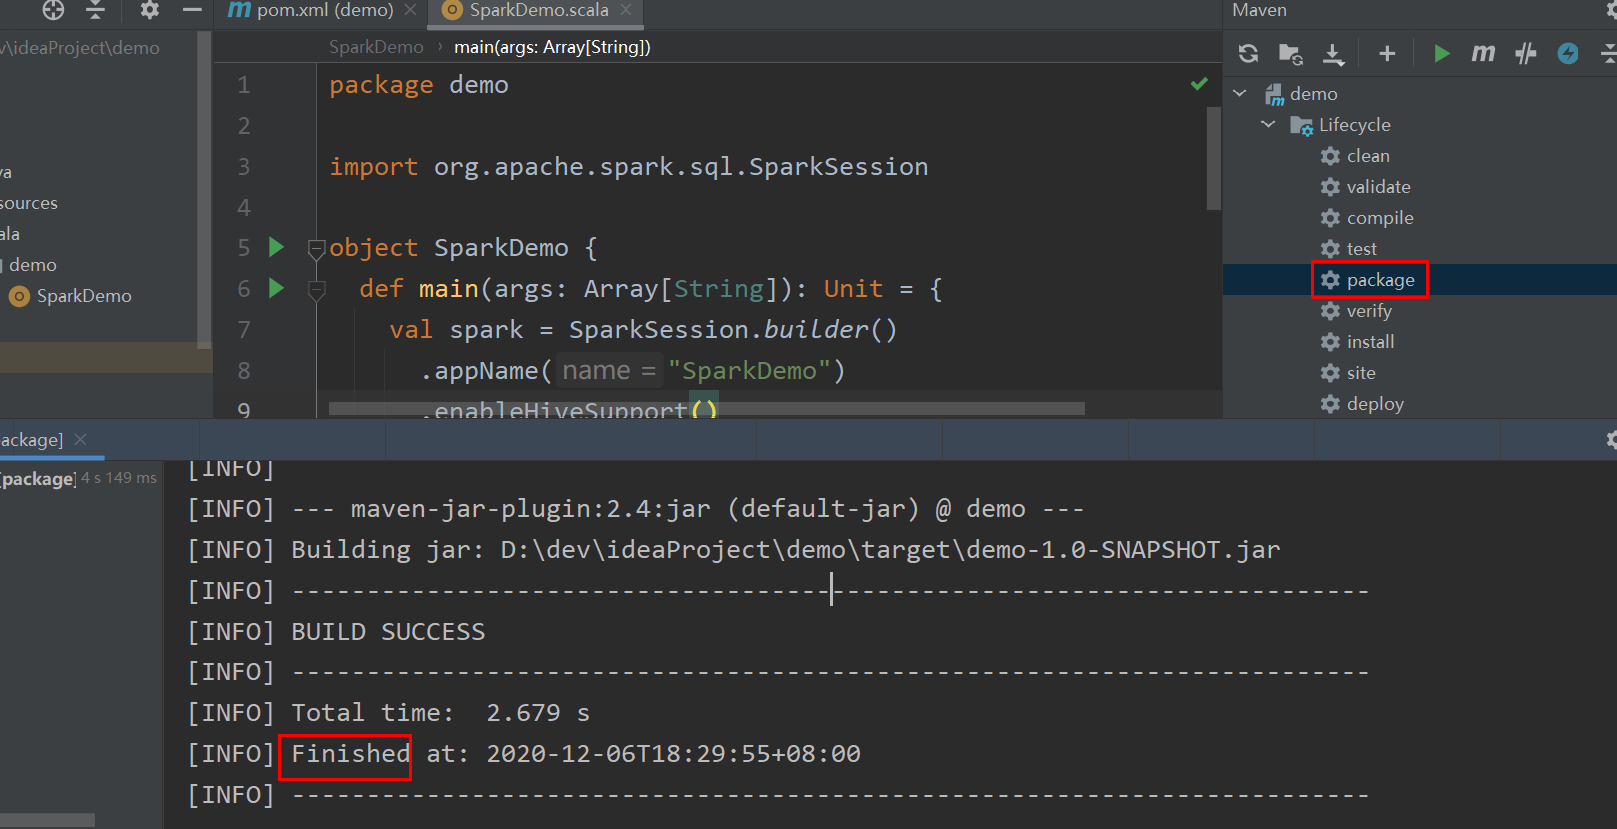1617x829 pixels.
Task: Toggle code fold for main method
Action: click(x=317, y=290)
